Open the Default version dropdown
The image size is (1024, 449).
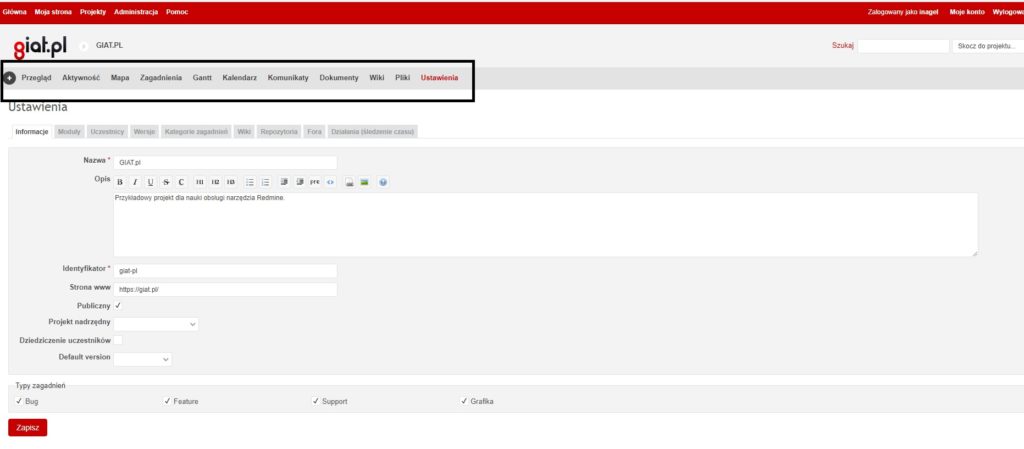pyautogui.click(x=143, y=359)
